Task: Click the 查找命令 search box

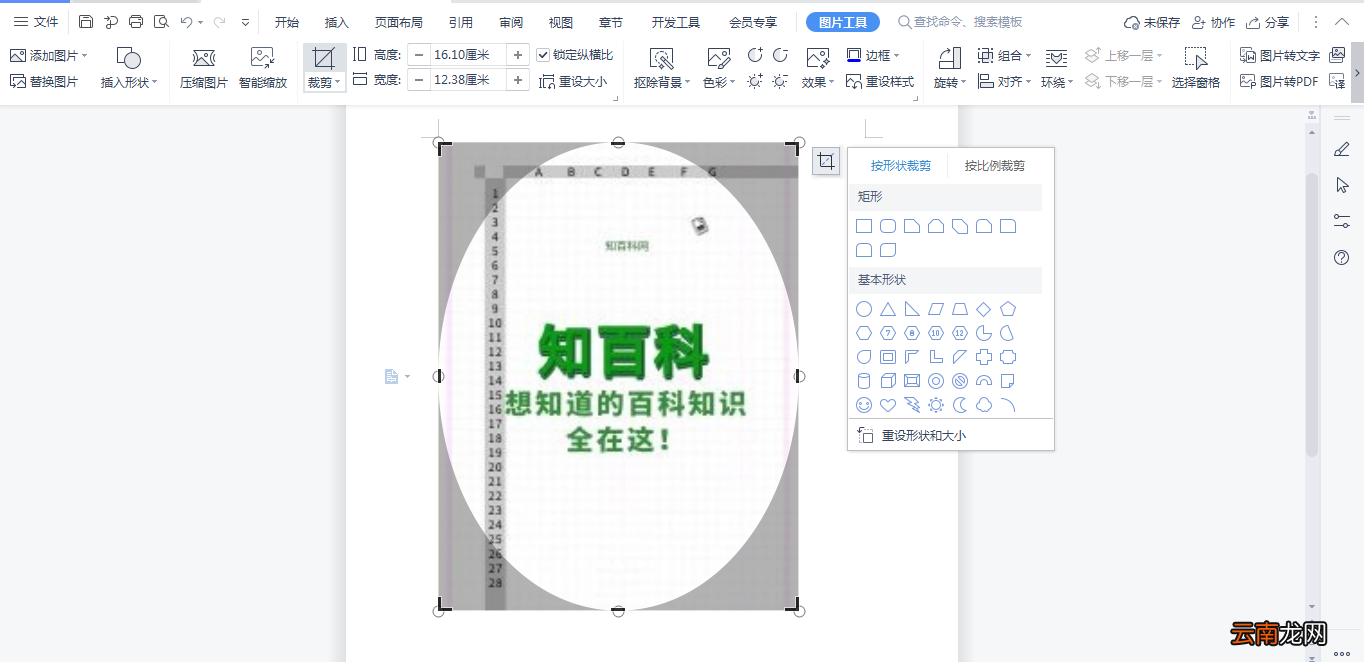Action: 960,22
